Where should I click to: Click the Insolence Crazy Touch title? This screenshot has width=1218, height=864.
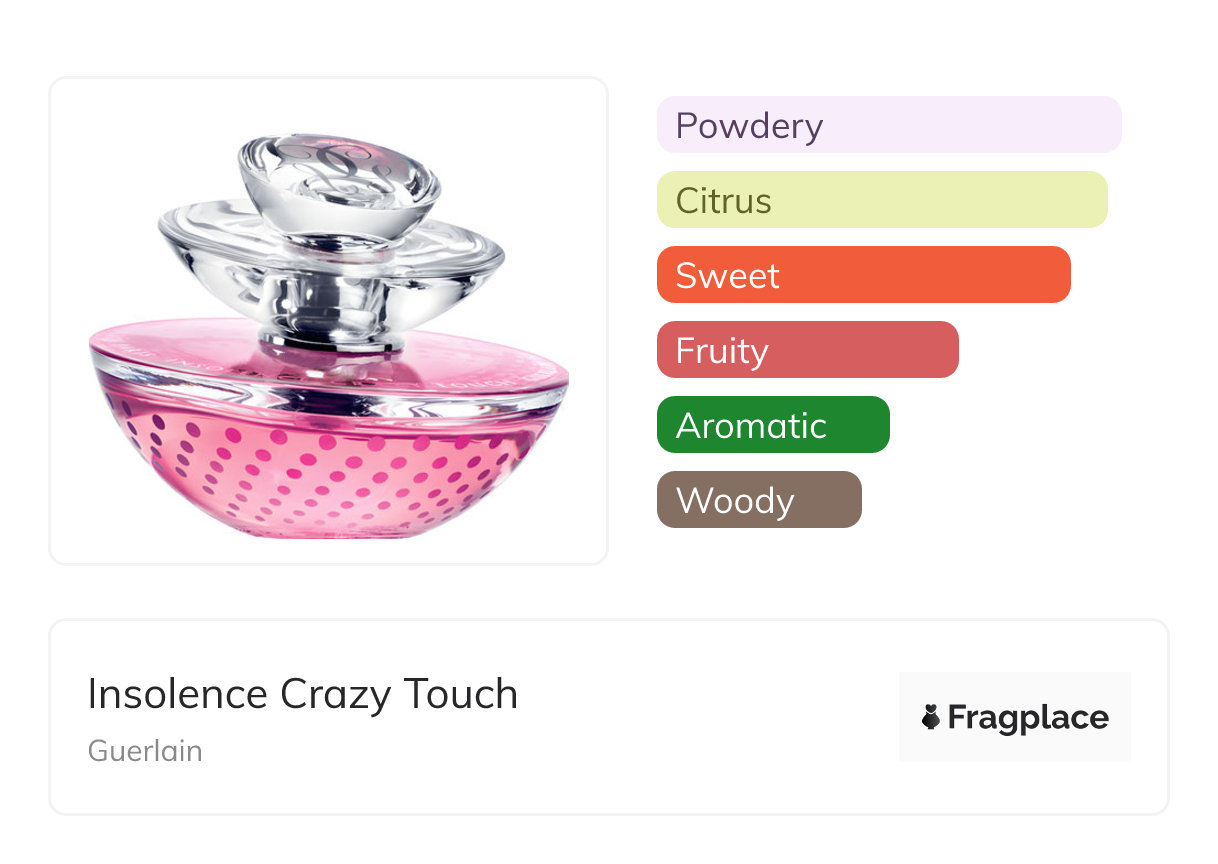(x=302, y=694)
